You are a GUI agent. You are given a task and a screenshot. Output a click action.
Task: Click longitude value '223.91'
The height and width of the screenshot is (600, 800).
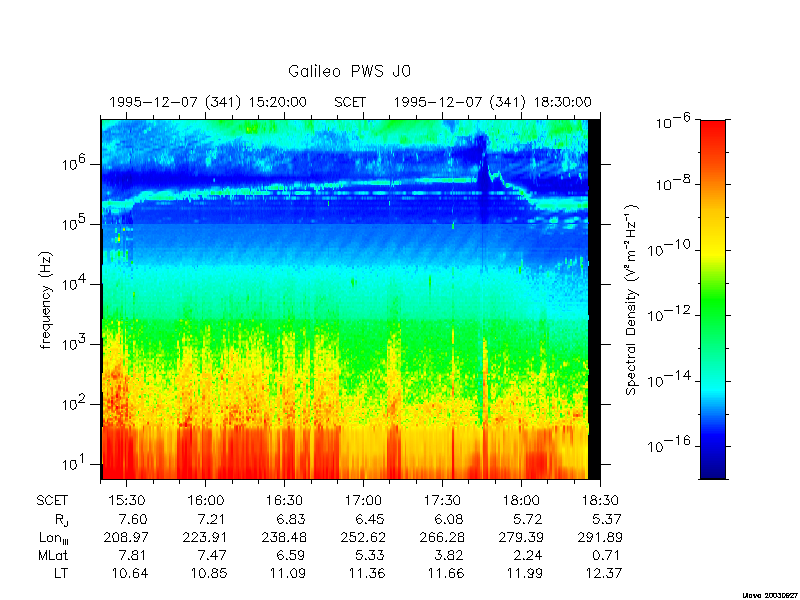205,537
